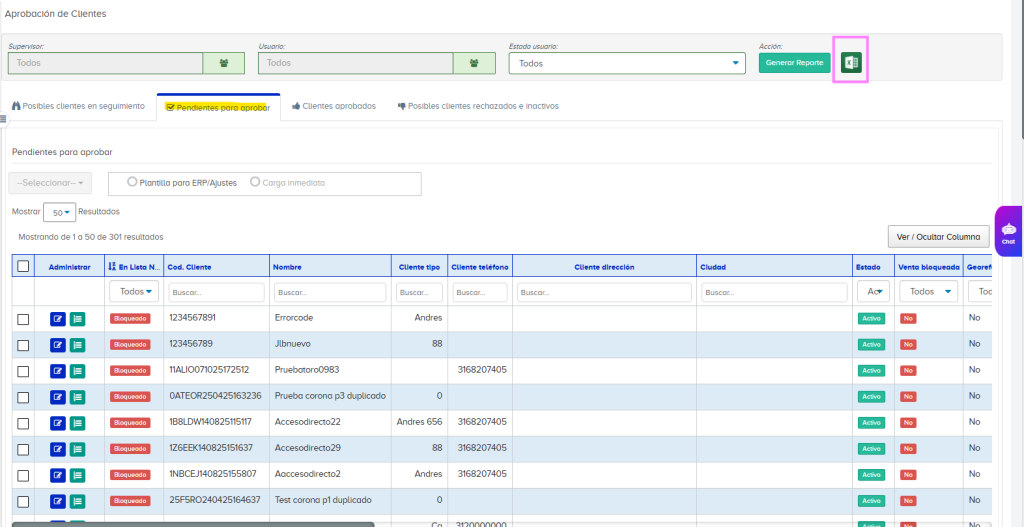Edit client Accesodirecto22 with pencil icon

pyautogui.click(x=58, y=423)
